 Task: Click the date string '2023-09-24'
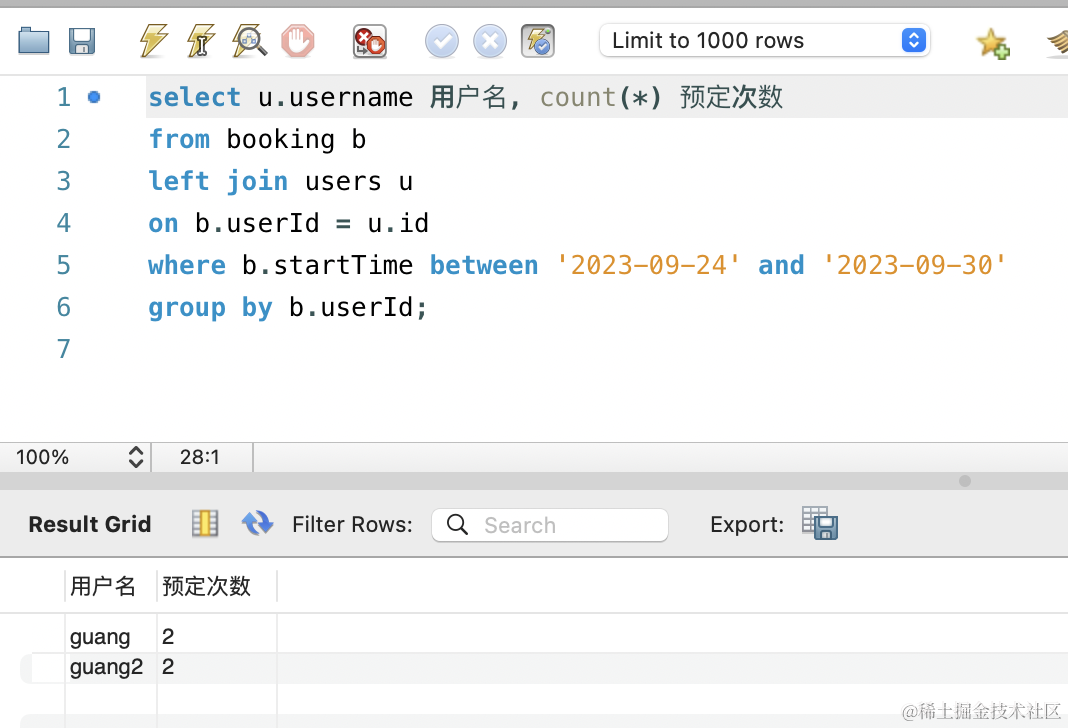(x=648, y=265)
